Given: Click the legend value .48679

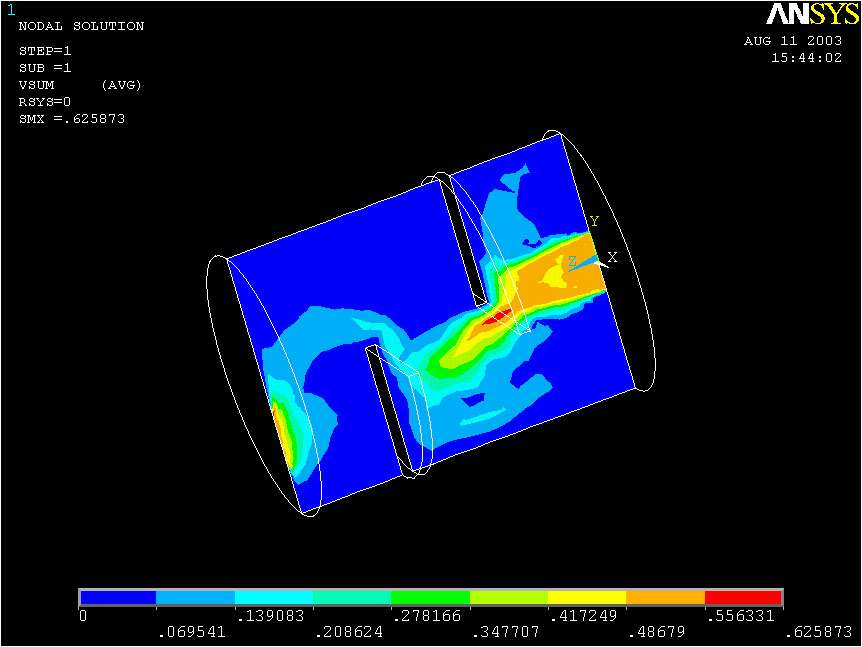Looking at the screenshot, I should coord(656,632).
